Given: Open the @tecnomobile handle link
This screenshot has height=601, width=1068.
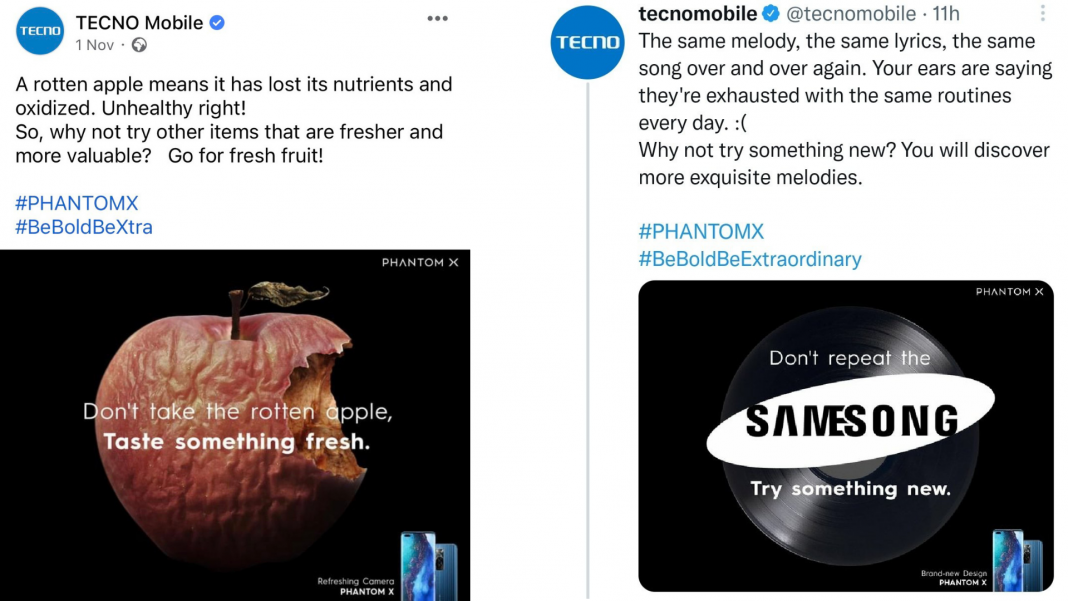Looking at the screenshot, I should click(x=851, y=13).
